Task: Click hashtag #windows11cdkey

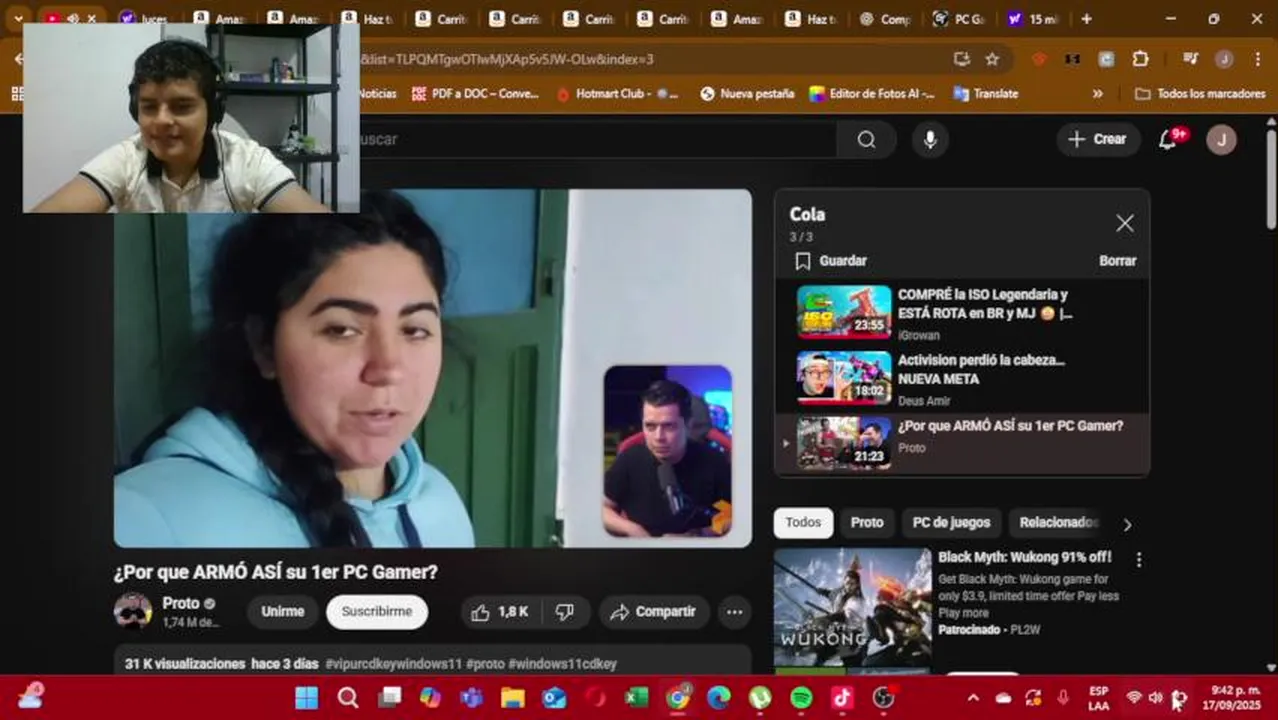Action: 562,664
